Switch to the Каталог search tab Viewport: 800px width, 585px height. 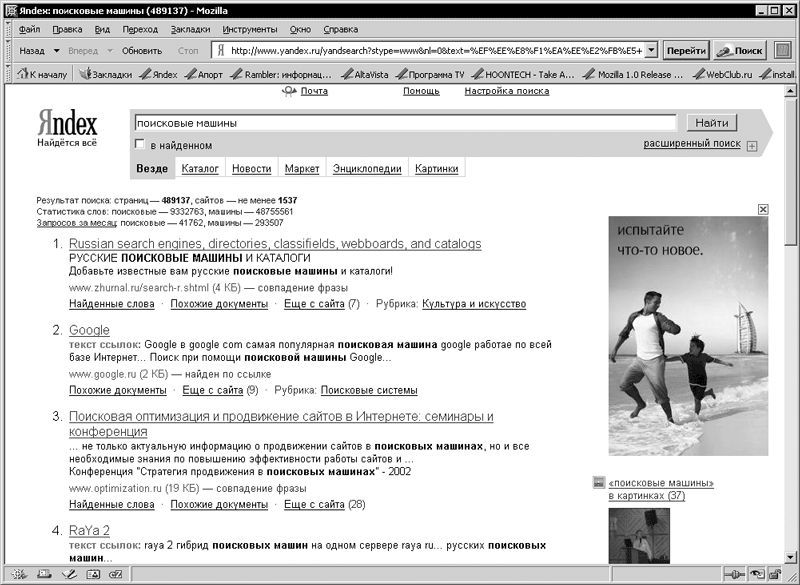(200, 168)
